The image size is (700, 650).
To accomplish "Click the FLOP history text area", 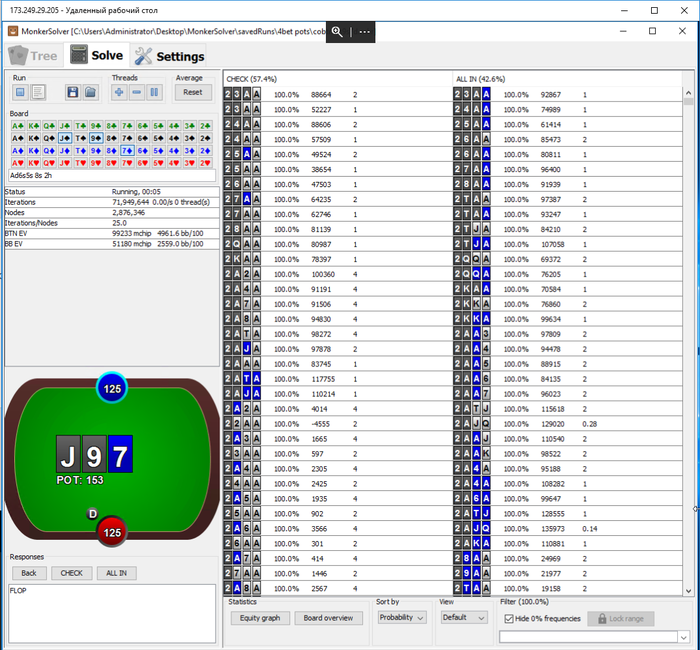I will (x=112, y=614).
